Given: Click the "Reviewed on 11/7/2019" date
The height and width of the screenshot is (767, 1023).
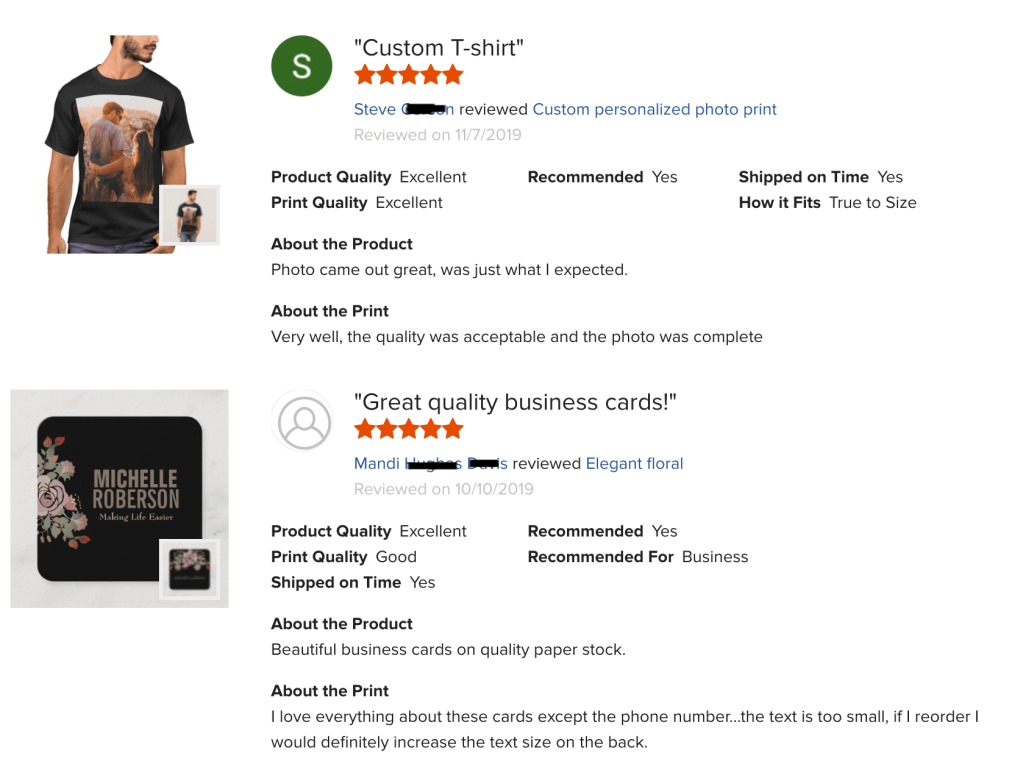Looking at the screenshot, I should [x=437, y=135].
